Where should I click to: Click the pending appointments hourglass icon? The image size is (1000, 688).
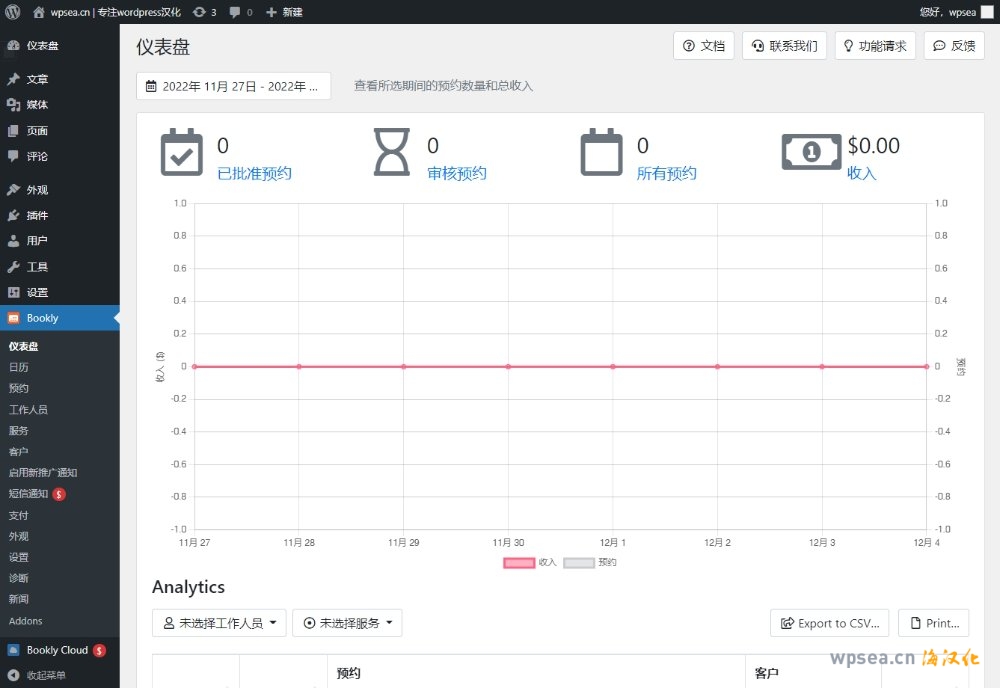[x=391, y=152]
